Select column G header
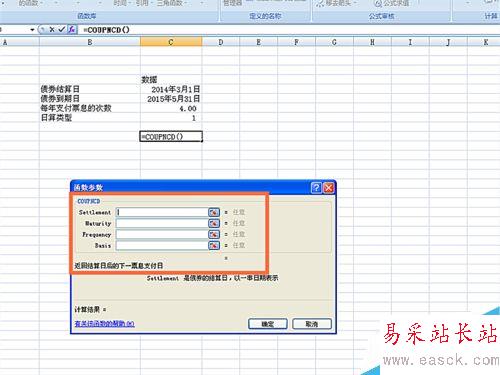The image size is (500, 375). pyautogui.click(x=334, y=42)
